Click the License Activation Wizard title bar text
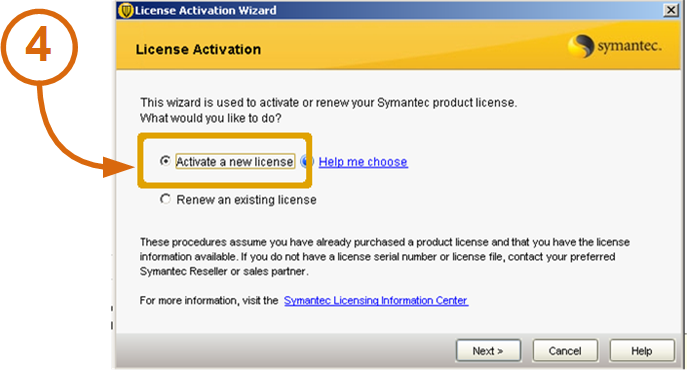The image size is (688, 371). (205, 11)
